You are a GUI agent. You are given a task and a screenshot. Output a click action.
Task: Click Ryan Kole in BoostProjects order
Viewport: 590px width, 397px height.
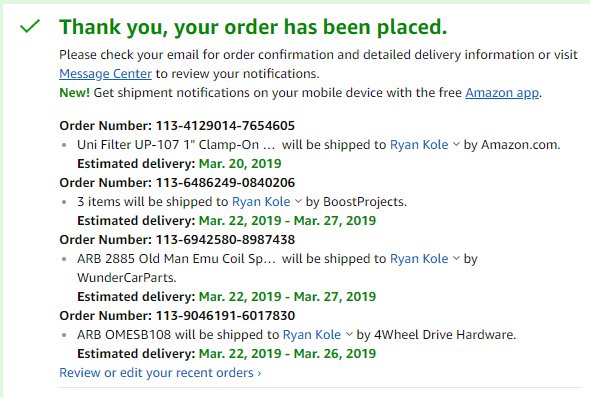(x=261, y=202)
